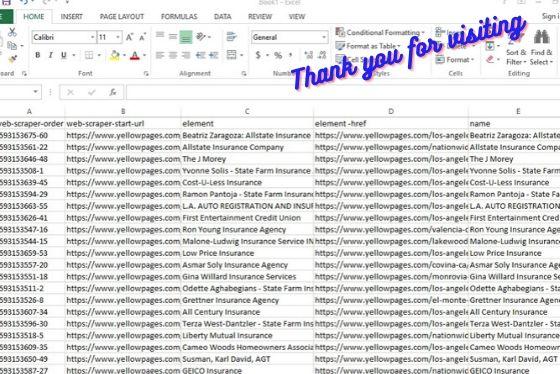This screenshot has width=560, height=374.
Task: Click the Wrap Text icon
Action: [231, 36]
